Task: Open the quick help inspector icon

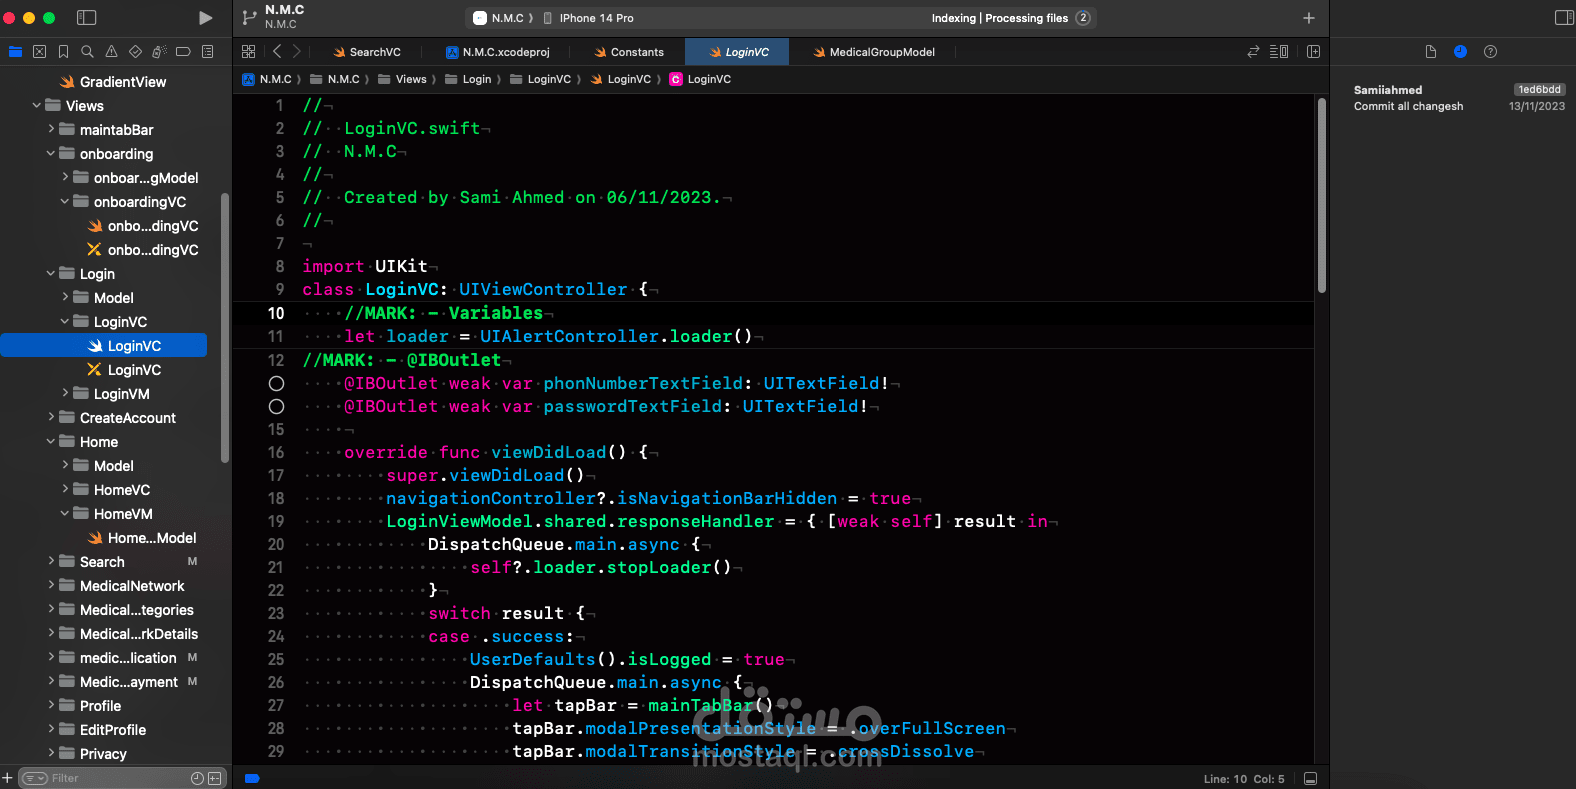Action: coord(1490,51)
